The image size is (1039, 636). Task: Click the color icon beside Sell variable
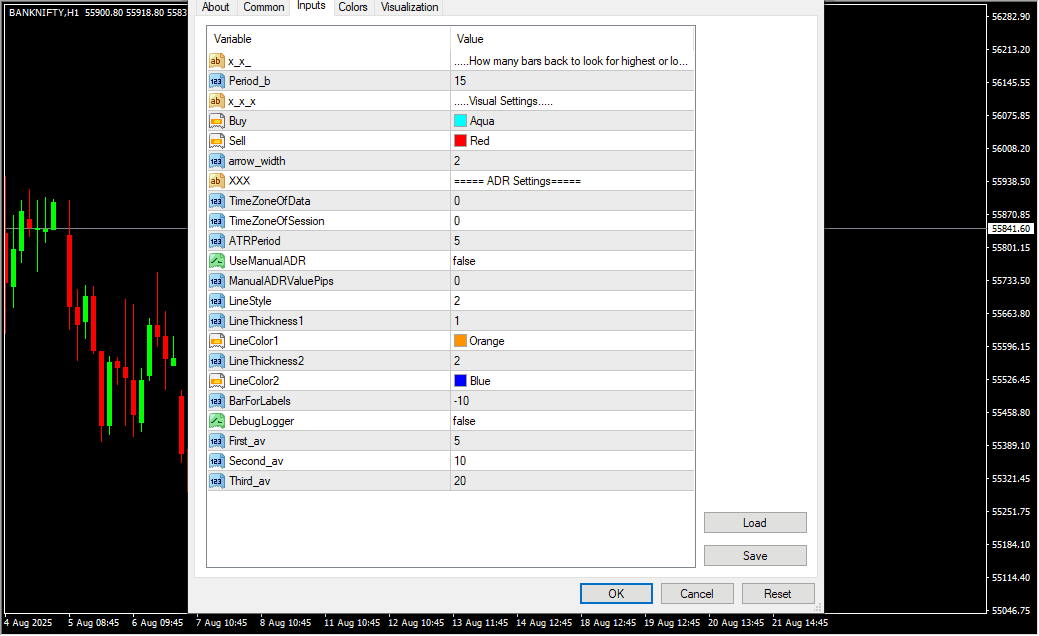pos(216,141)
